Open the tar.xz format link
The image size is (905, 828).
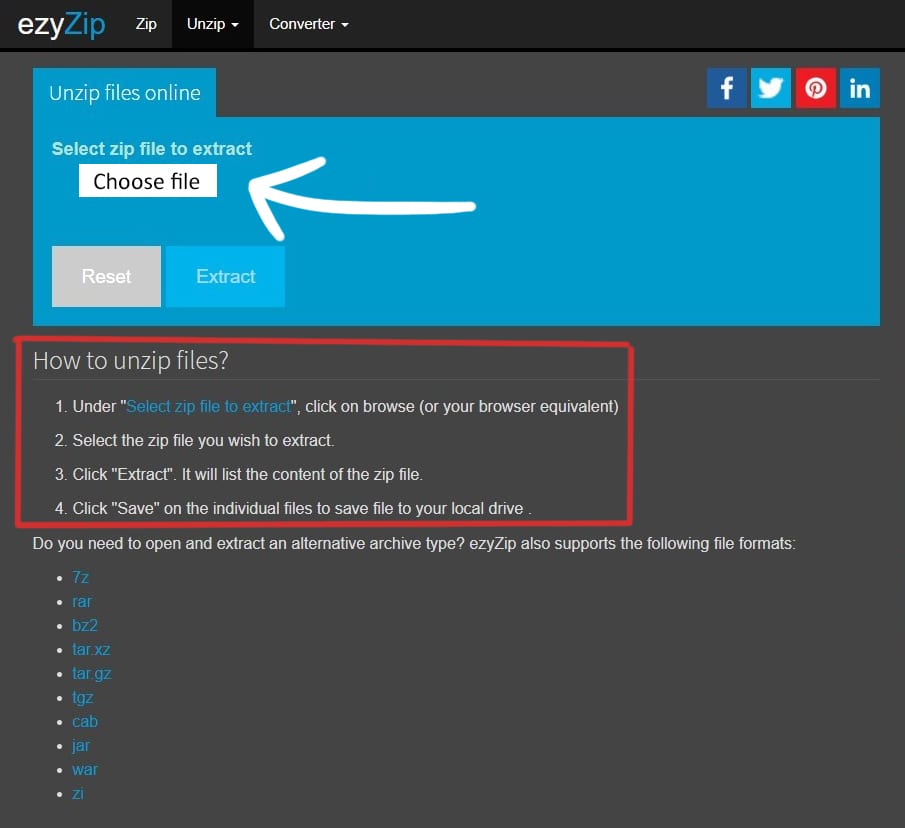pyautogui.click(x=91, y=649)
